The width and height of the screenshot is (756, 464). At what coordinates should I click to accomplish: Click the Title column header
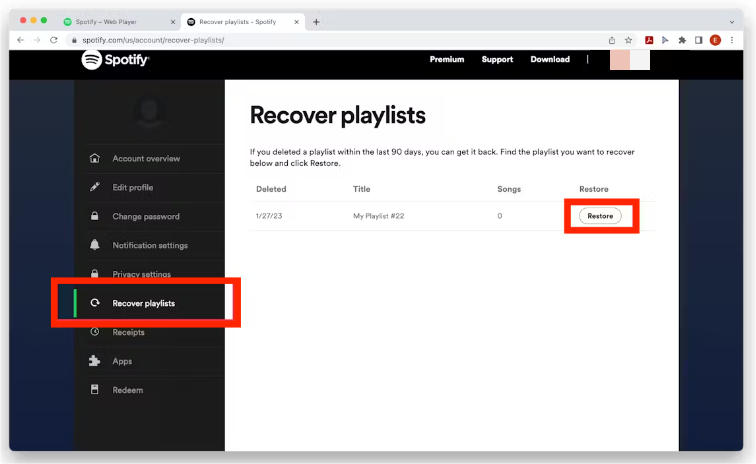click(362, 189)
